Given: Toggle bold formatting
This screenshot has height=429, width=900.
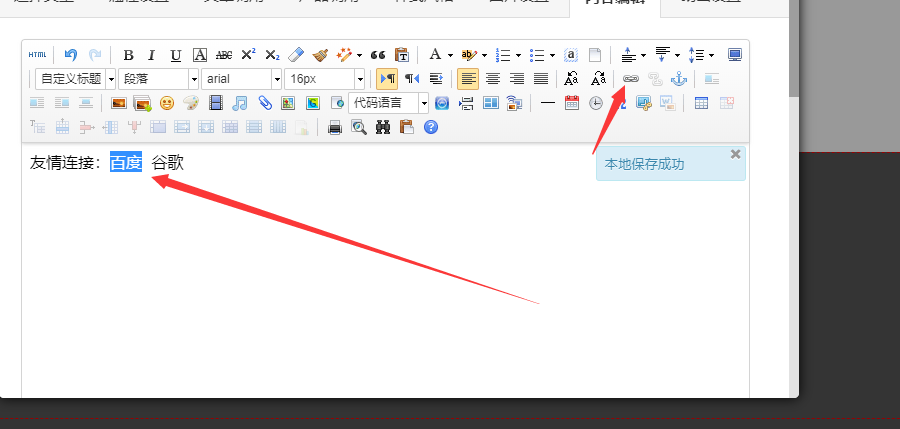Looking at the screenshot, I should tap(129, 55).
